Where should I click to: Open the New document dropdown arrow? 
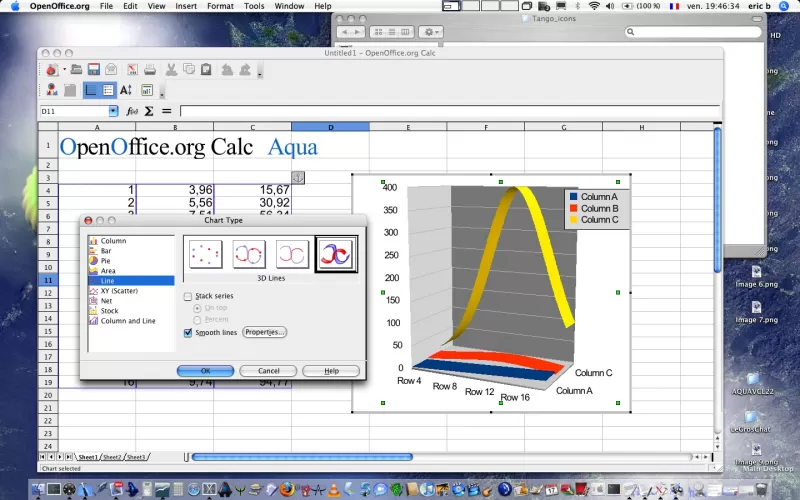(x=64, y=69)
